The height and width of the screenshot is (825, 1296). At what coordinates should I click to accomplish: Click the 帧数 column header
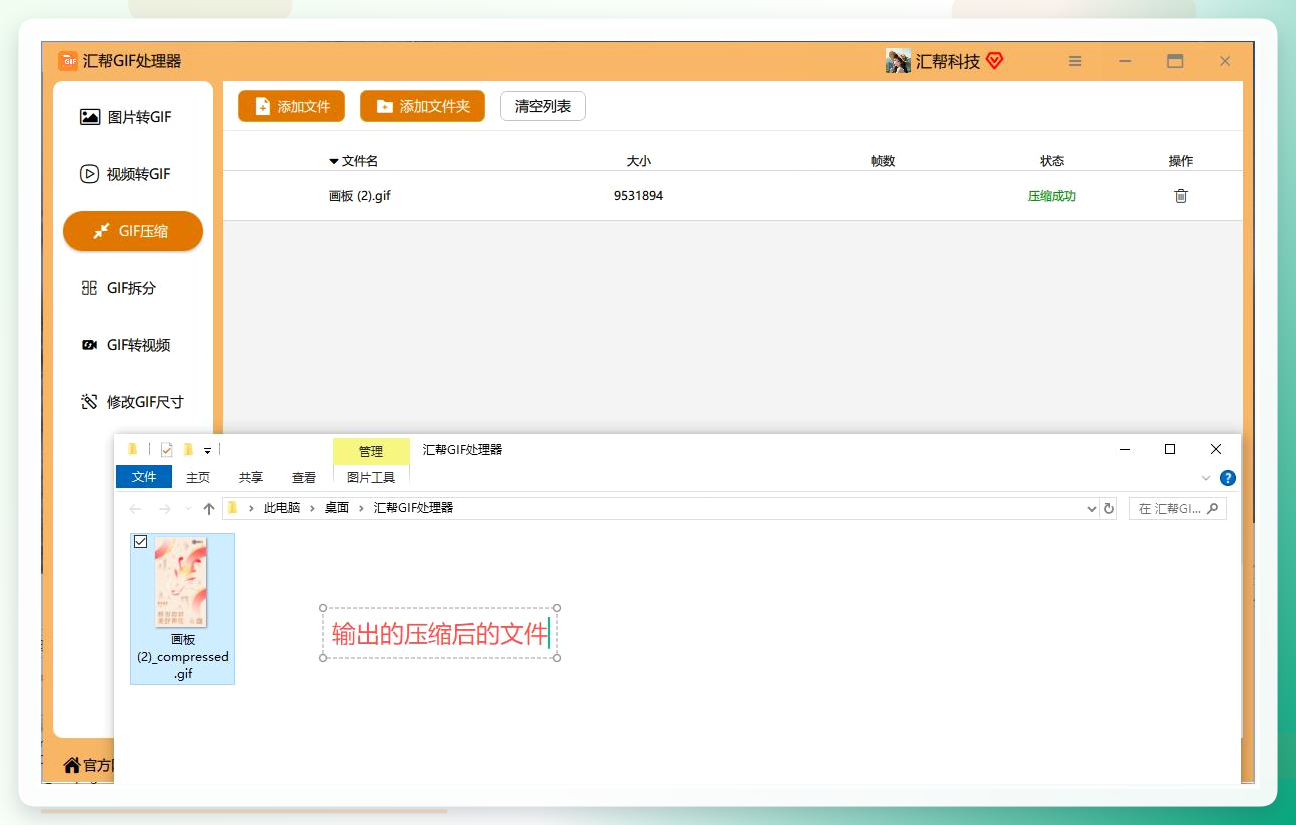pyautogui.click(x=883, y=161)
